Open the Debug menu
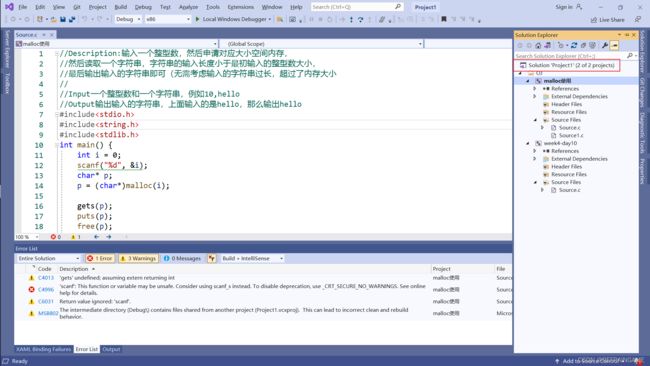This screenshot has width=650, height=366. pyautogui.click(x=143, y=7)
